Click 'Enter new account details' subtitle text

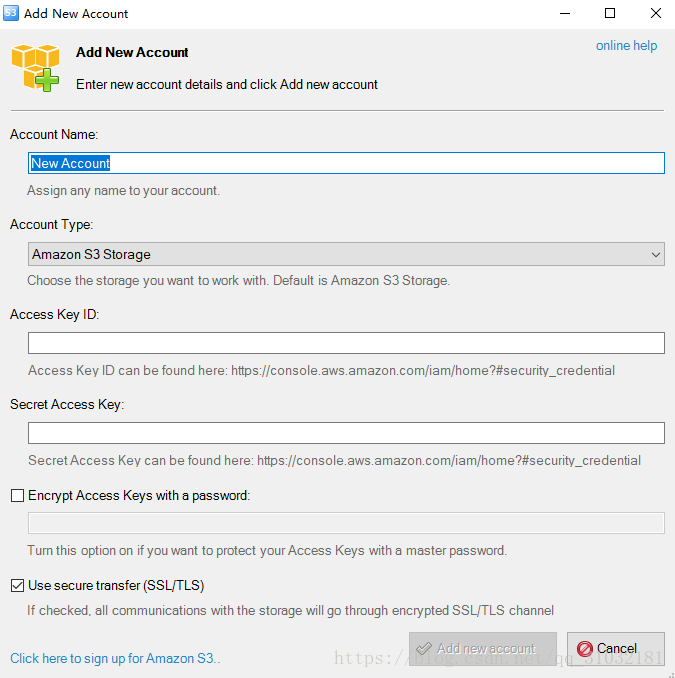point(227,84)
